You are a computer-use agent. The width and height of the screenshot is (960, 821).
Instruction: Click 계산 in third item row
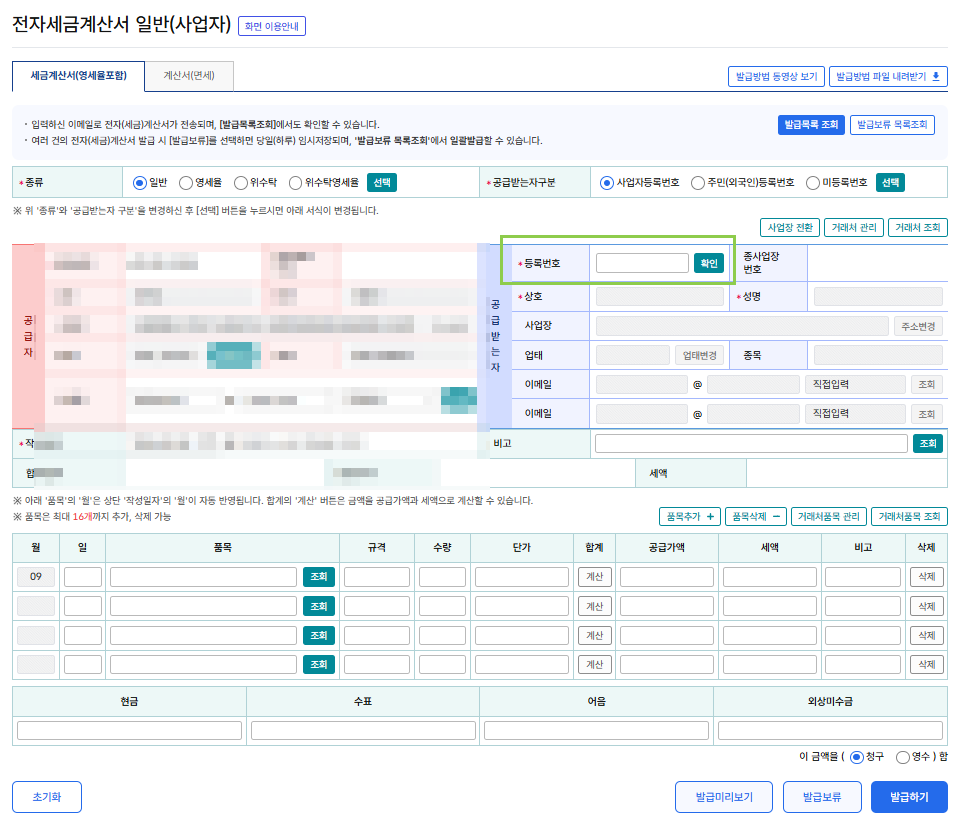(x=594, y=635)
